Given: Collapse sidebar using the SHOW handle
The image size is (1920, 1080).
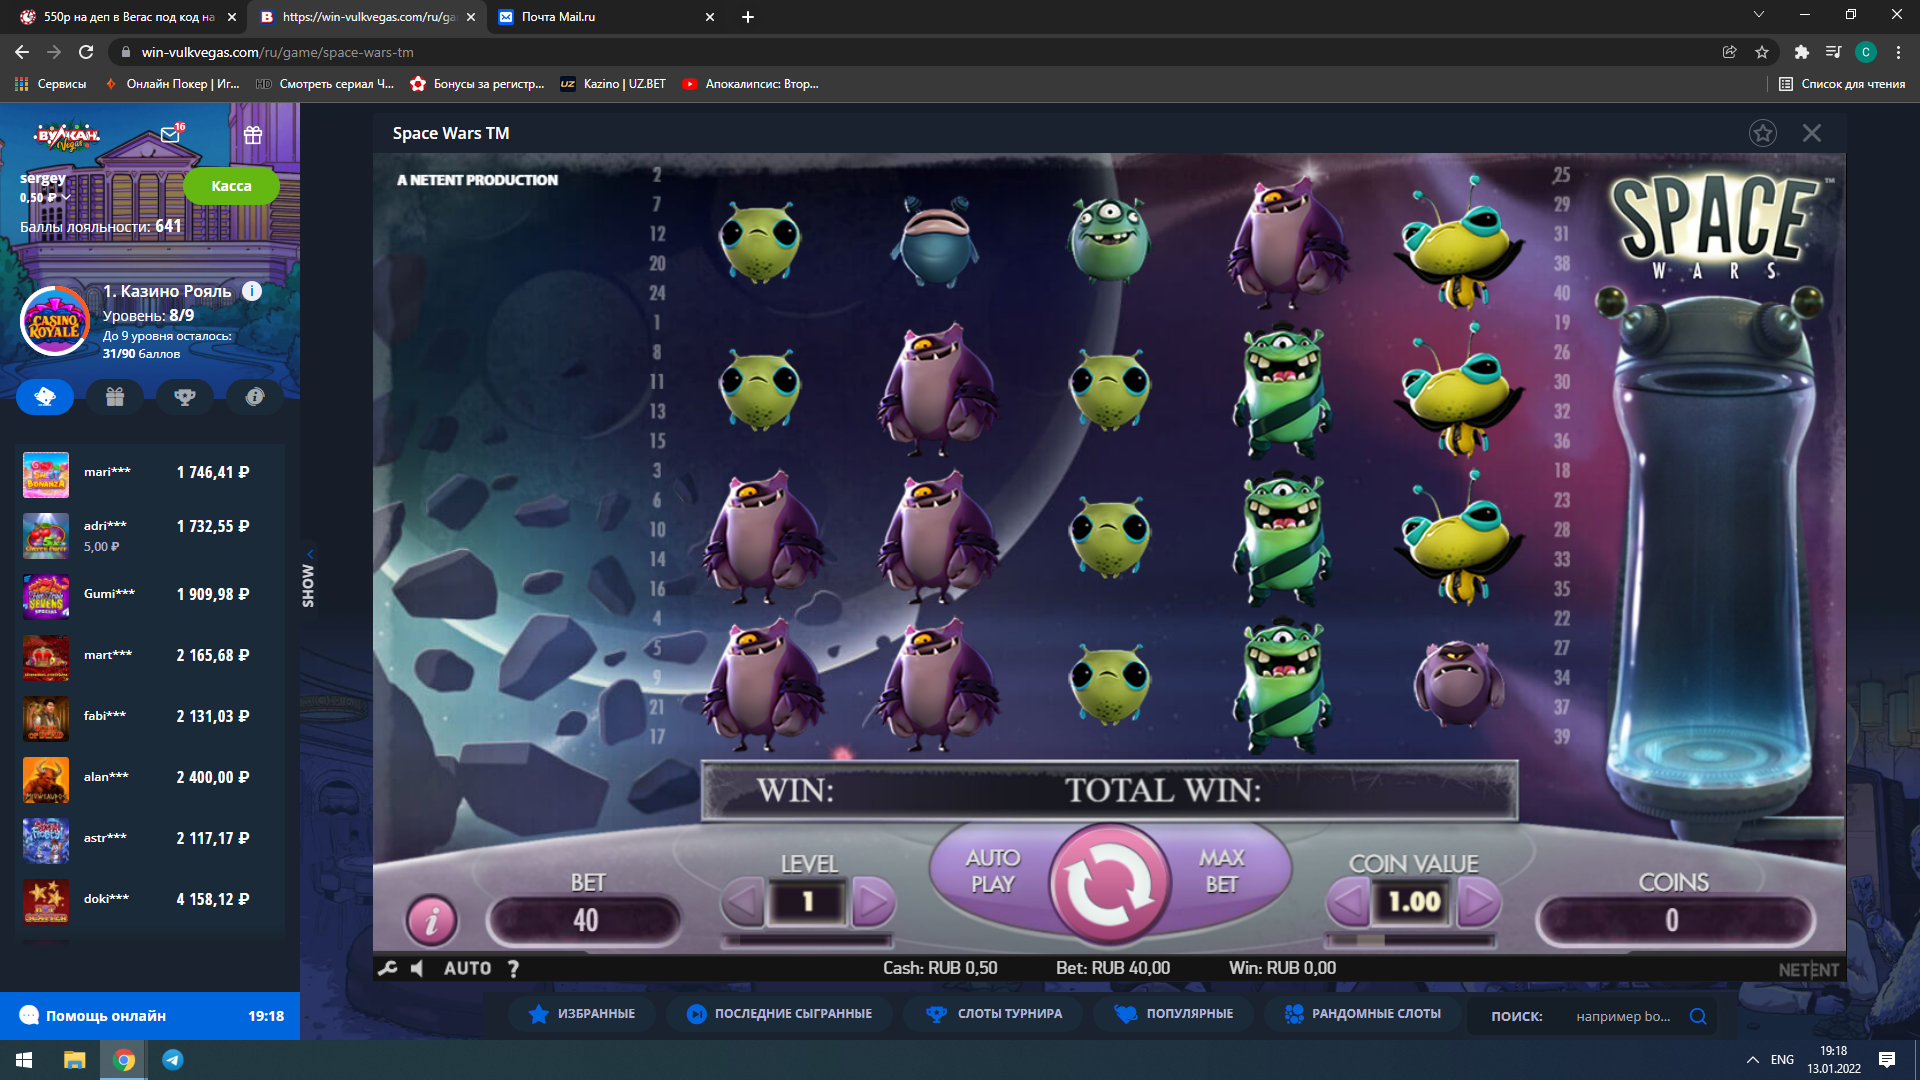Looking at the screenshot, I should point(309,581).
